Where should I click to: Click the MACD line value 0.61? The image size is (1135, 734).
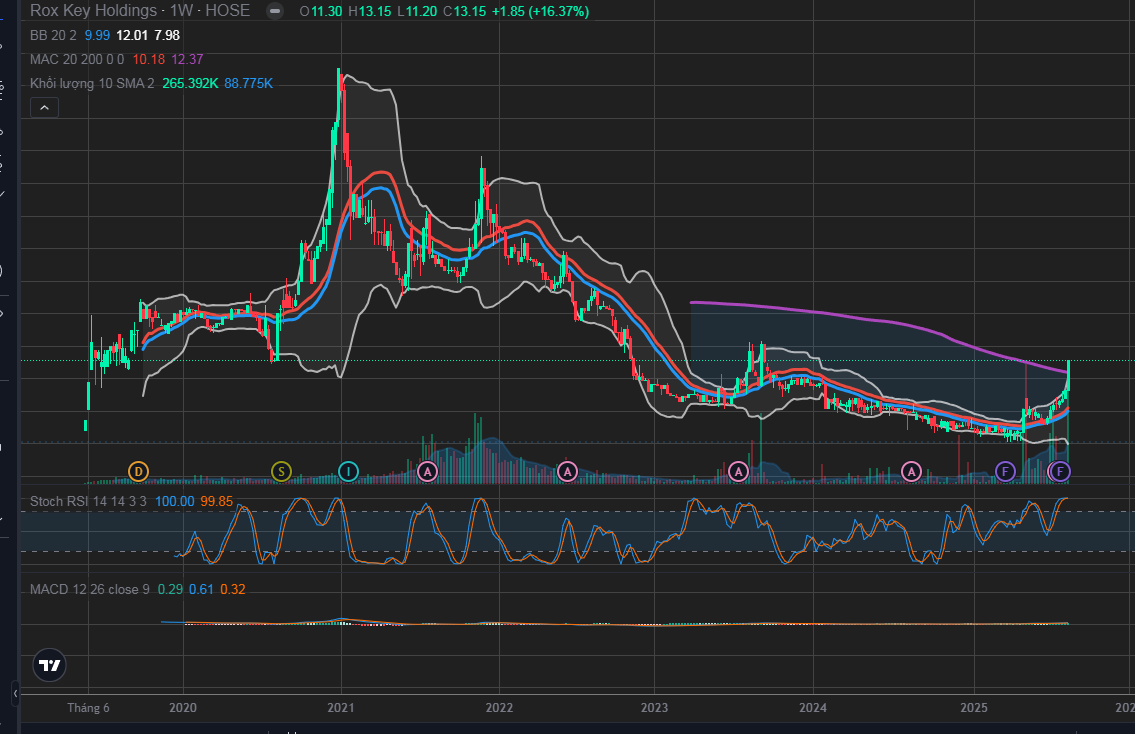(x=201, y=589)
